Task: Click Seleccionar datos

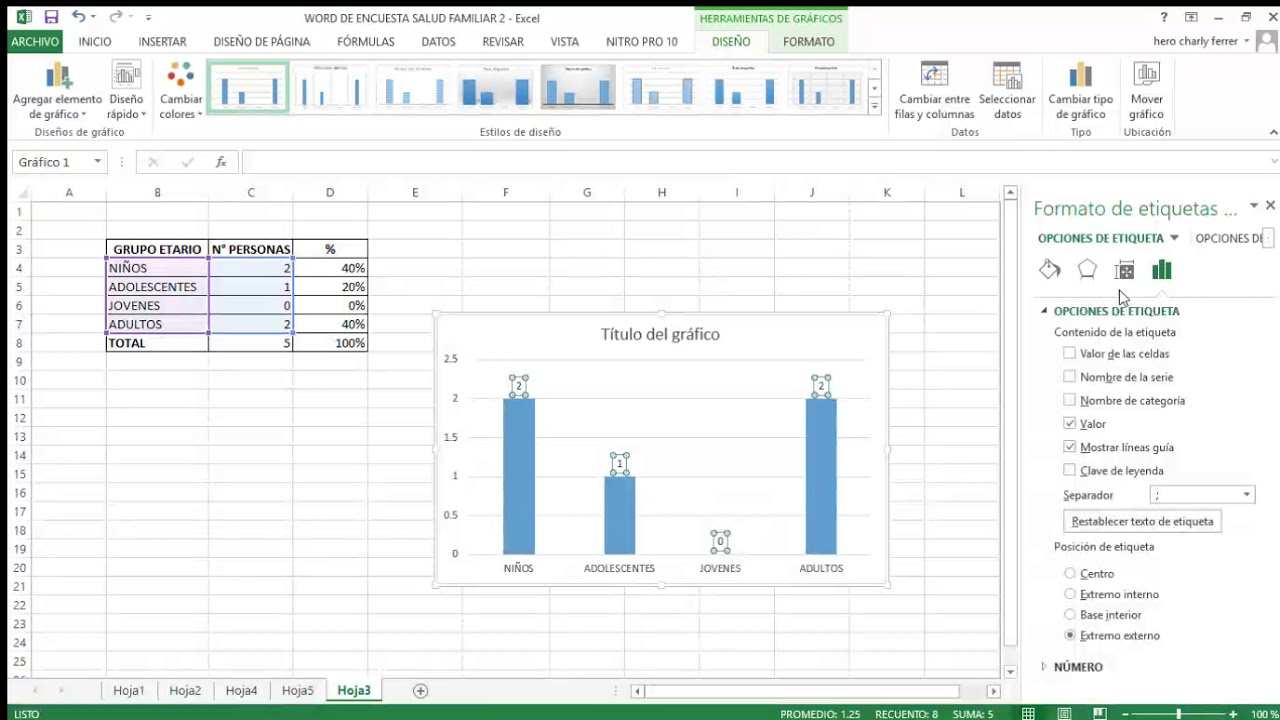Action: [x=1007, y=91]
